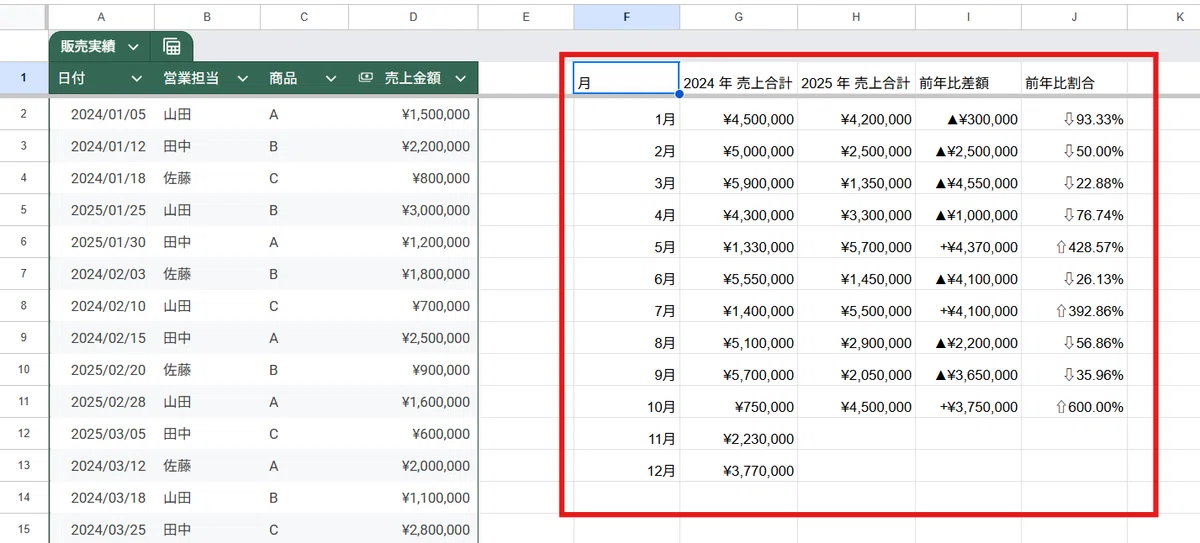Select column A header

tap(102, 17)
